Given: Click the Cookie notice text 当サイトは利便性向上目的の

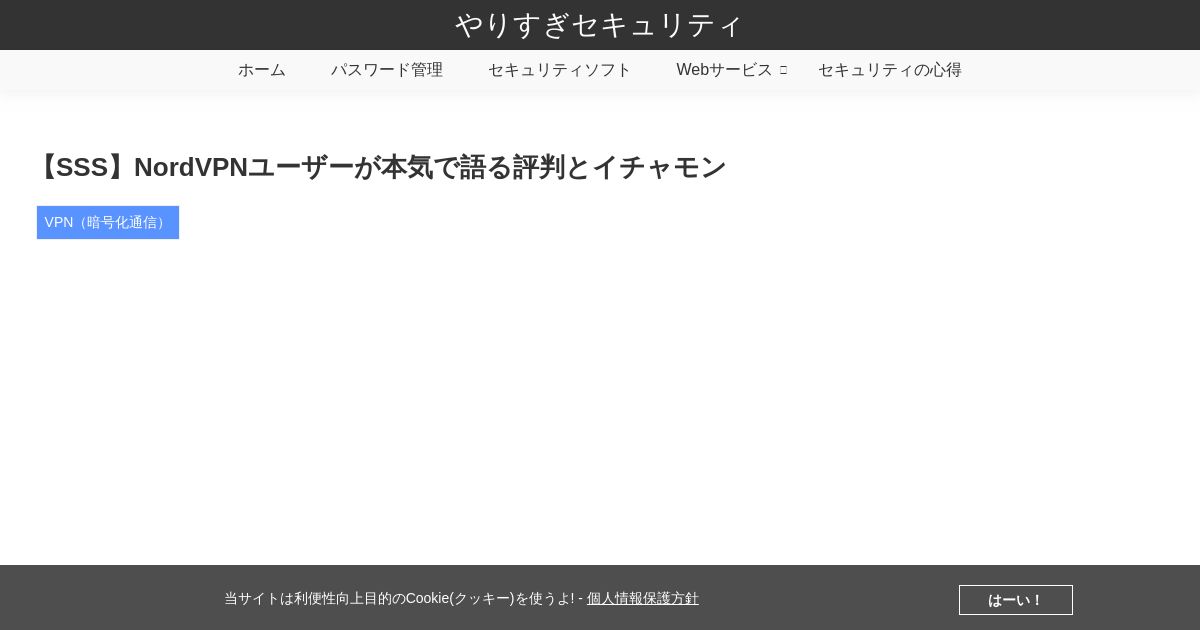Looking at the screenshot, I should click(x=315, y=598).
